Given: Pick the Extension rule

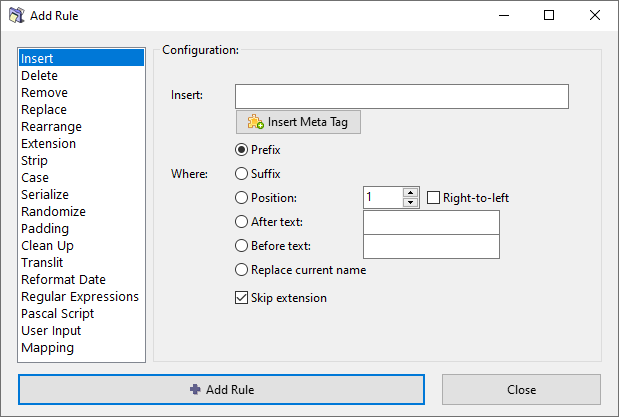Looking at the screenshot, I should tap(81, 143).
